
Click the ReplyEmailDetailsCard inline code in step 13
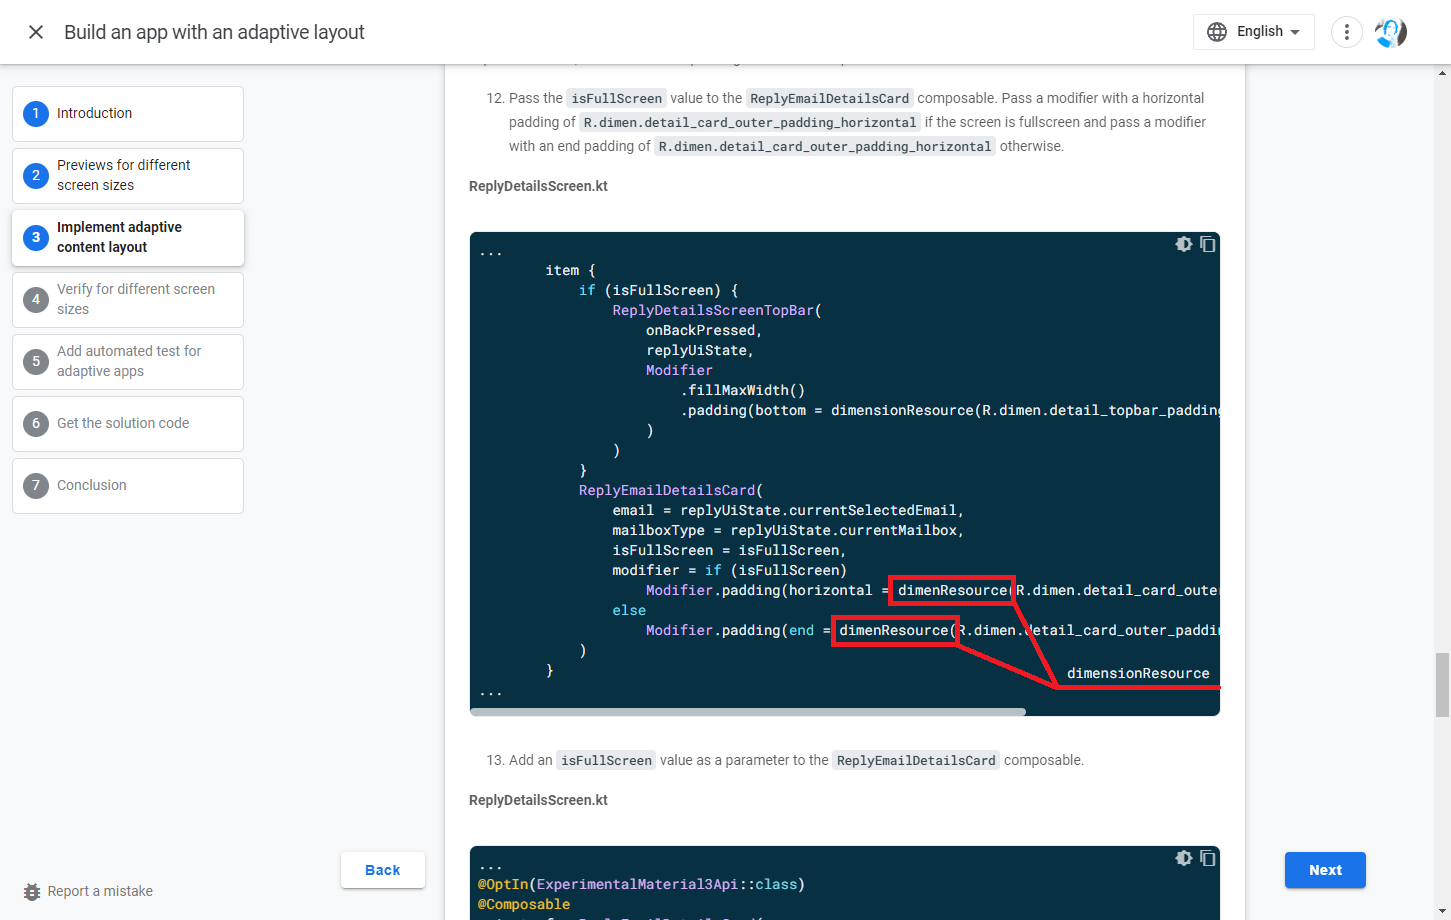[x=916, y=760]
